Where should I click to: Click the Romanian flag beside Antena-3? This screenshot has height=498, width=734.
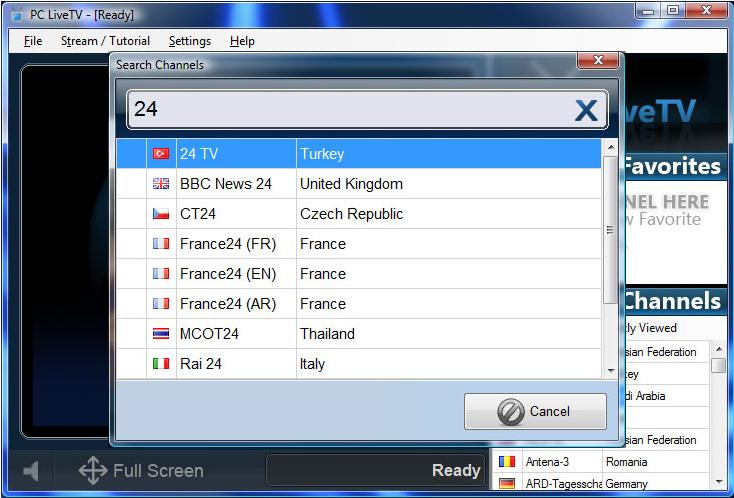pyautogui.click(x=506, y=461)
